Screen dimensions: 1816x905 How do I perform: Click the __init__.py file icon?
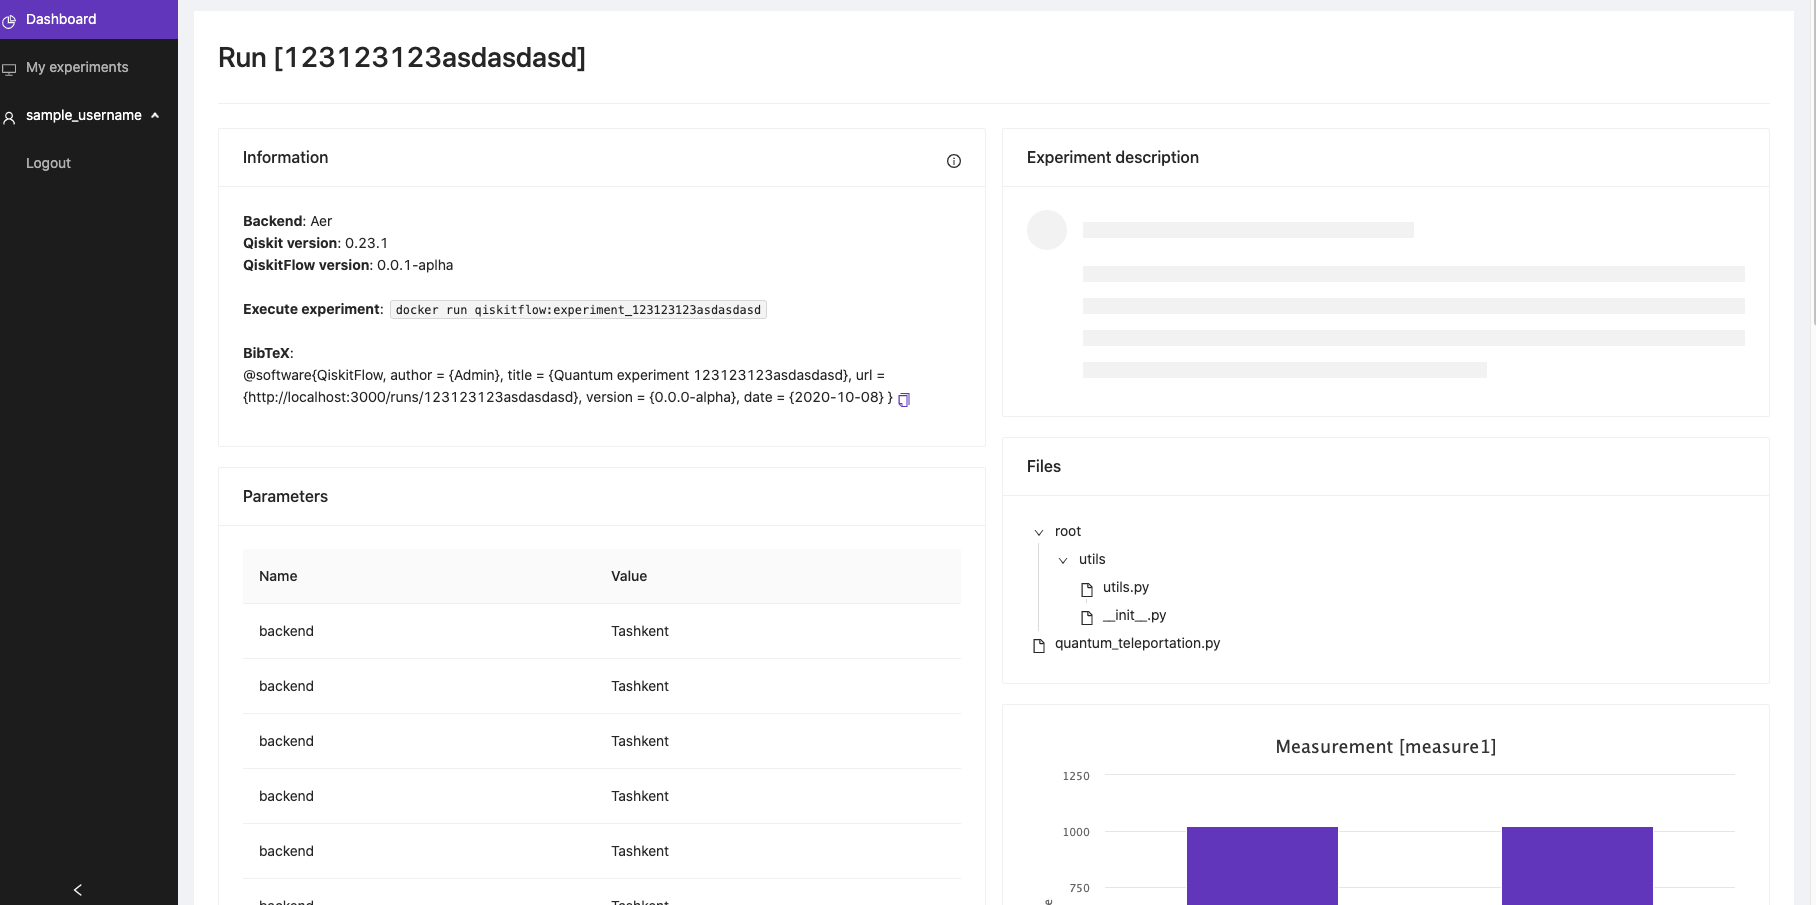tap(1087, 617)
